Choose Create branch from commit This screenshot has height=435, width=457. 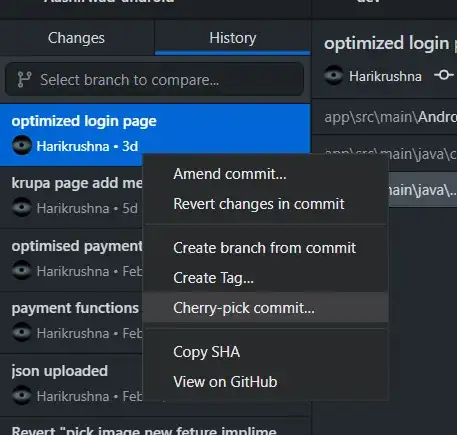click(266, 248)
